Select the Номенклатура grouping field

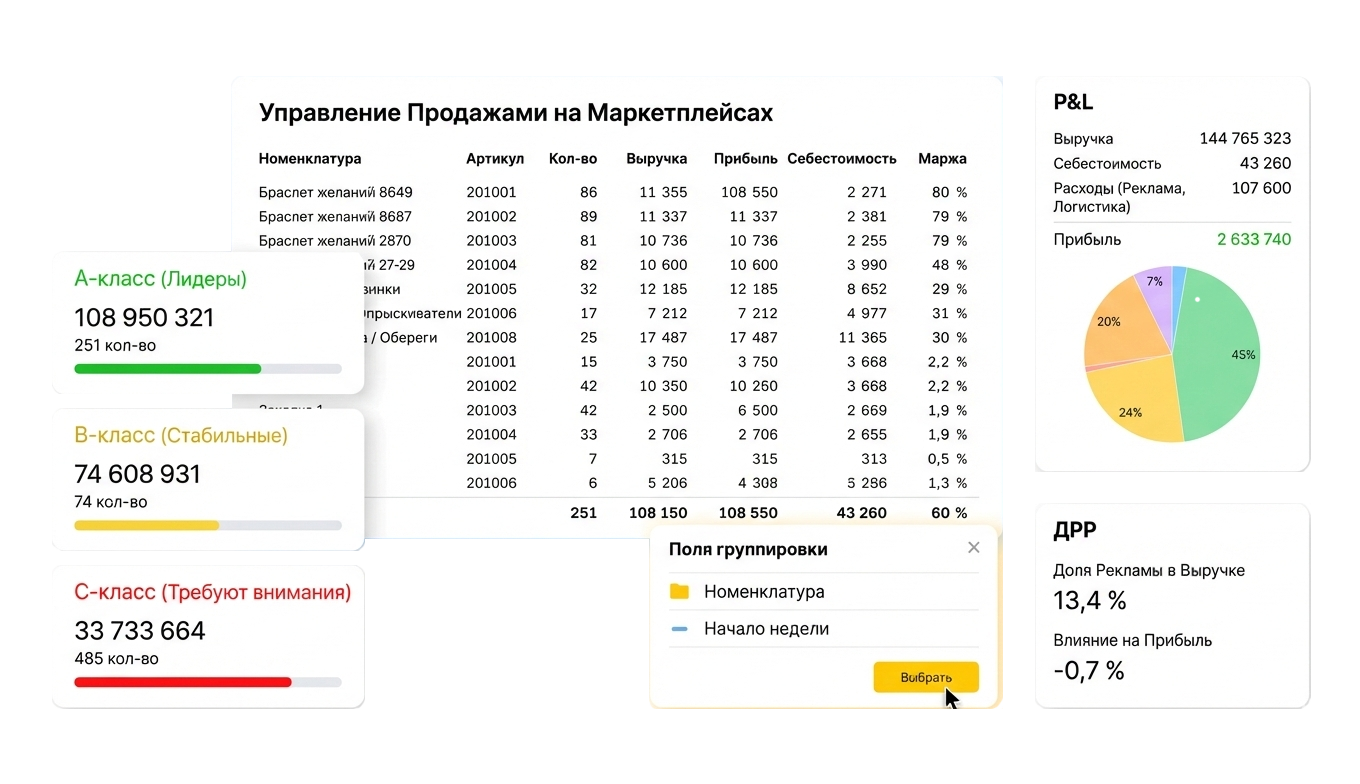(764, 592)
